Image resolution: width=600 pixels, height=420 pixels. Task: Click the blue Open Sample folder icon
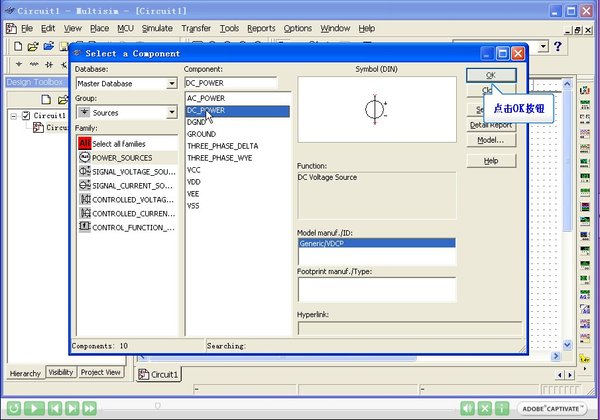[49, 46]
